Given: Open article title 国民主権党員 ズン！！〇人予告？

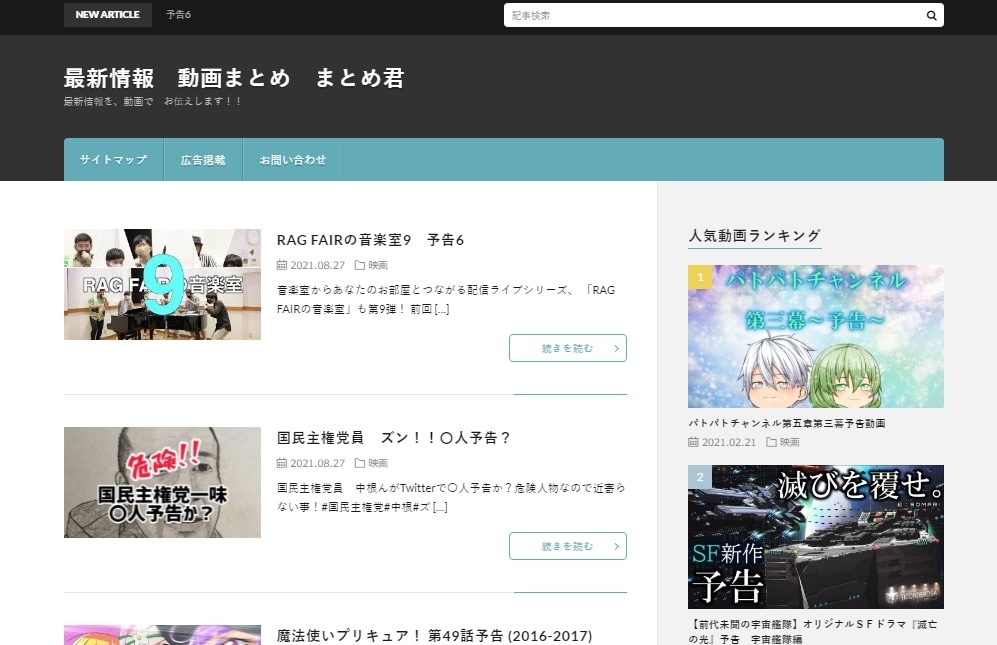Looking at the screenshot, I should tap(394, 438).
